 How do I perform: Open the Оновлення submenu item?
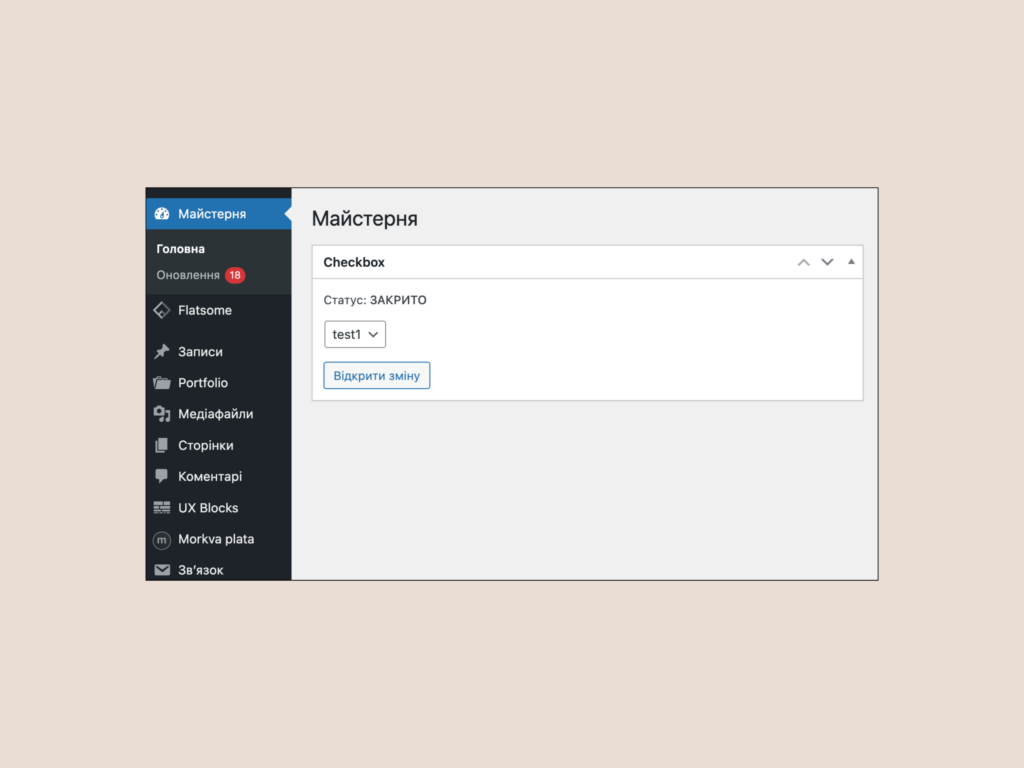[x=187, y=275]
